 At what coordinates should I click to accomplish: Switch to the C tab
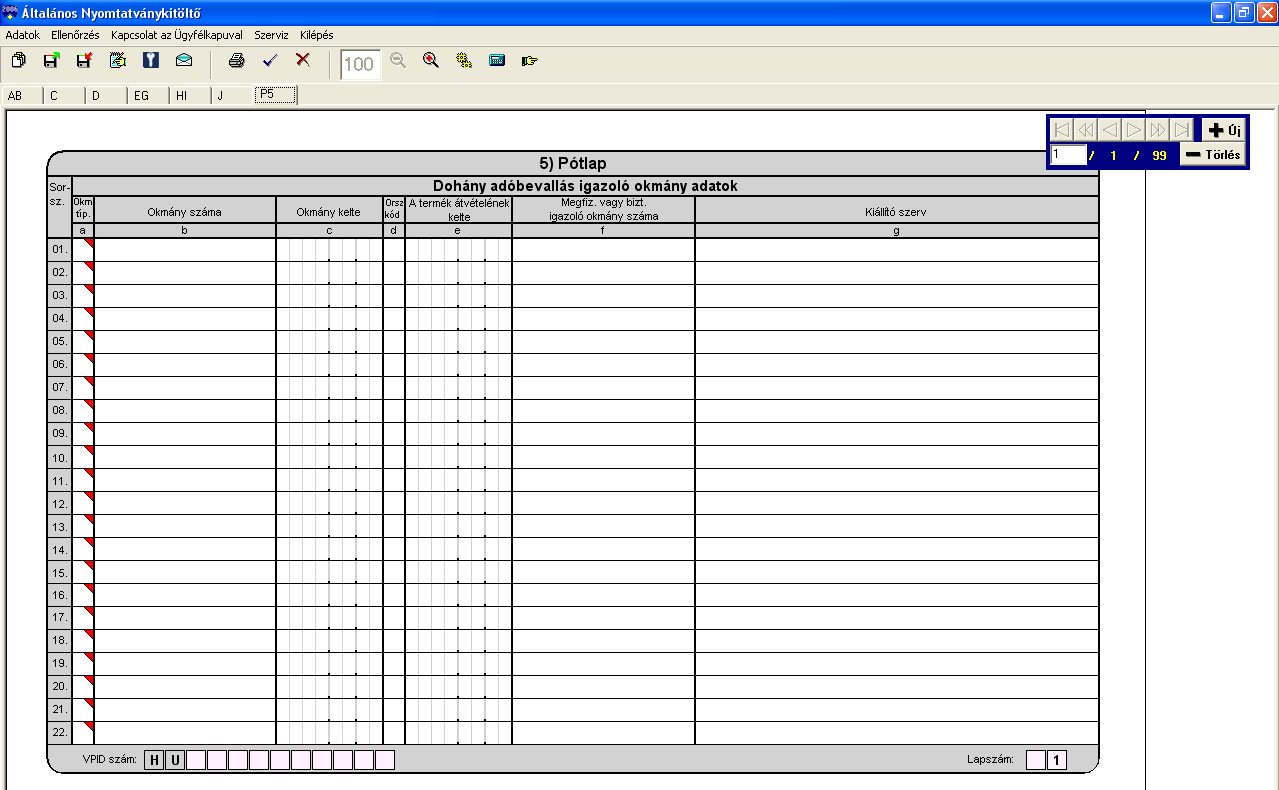coord(64,96)
